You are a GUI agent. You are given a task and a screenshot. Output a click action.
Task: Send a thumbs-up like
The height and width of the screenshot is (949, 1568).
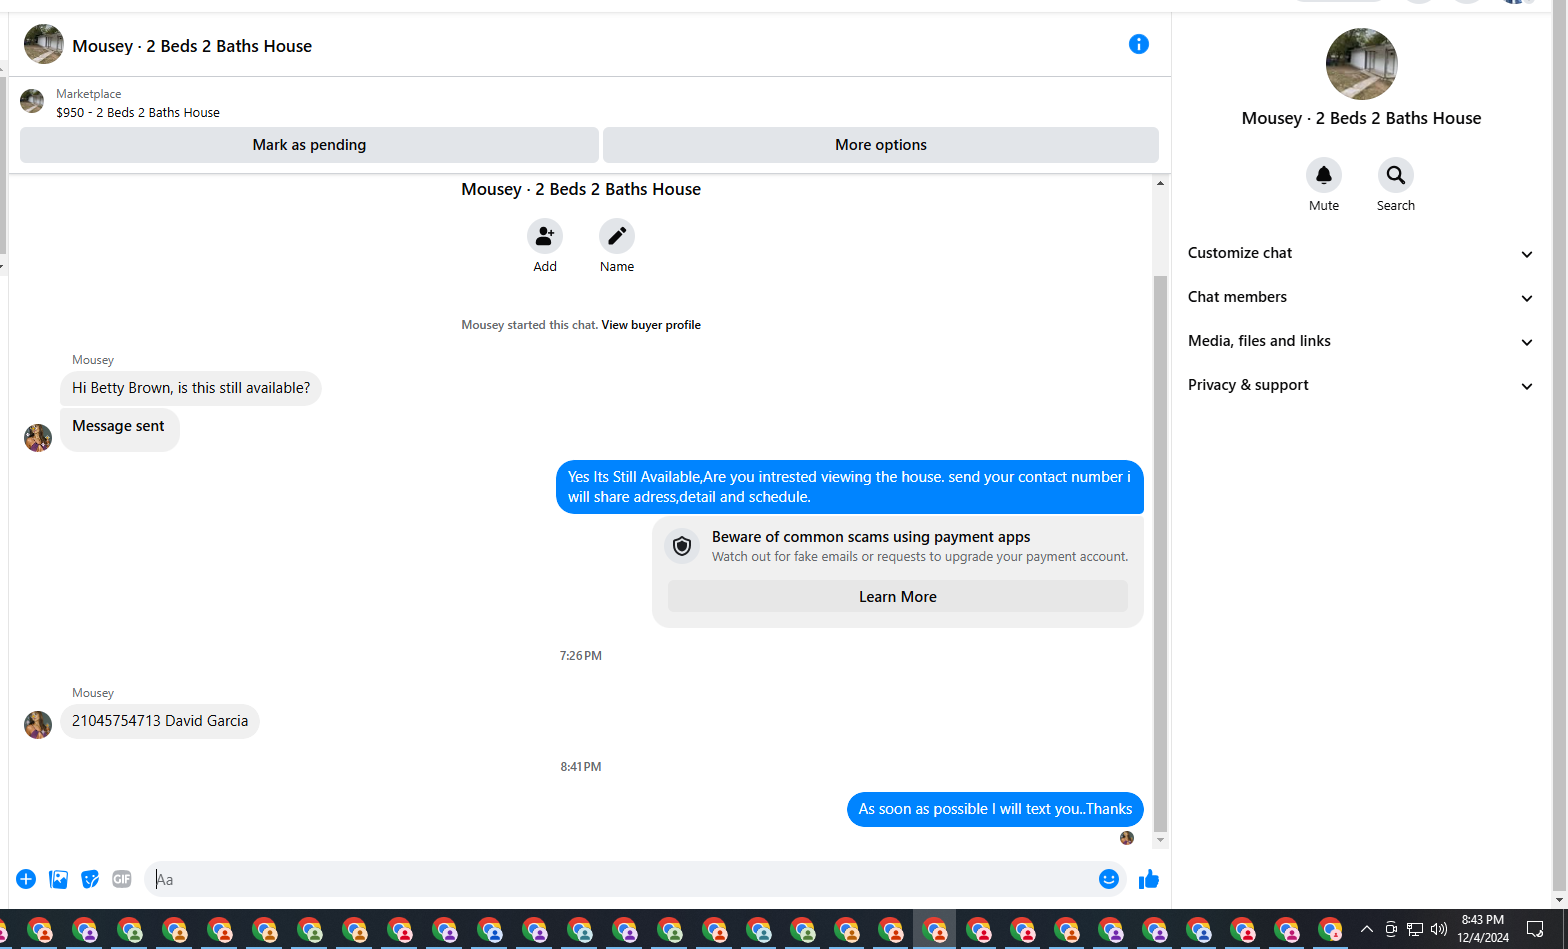[1148, 879]
